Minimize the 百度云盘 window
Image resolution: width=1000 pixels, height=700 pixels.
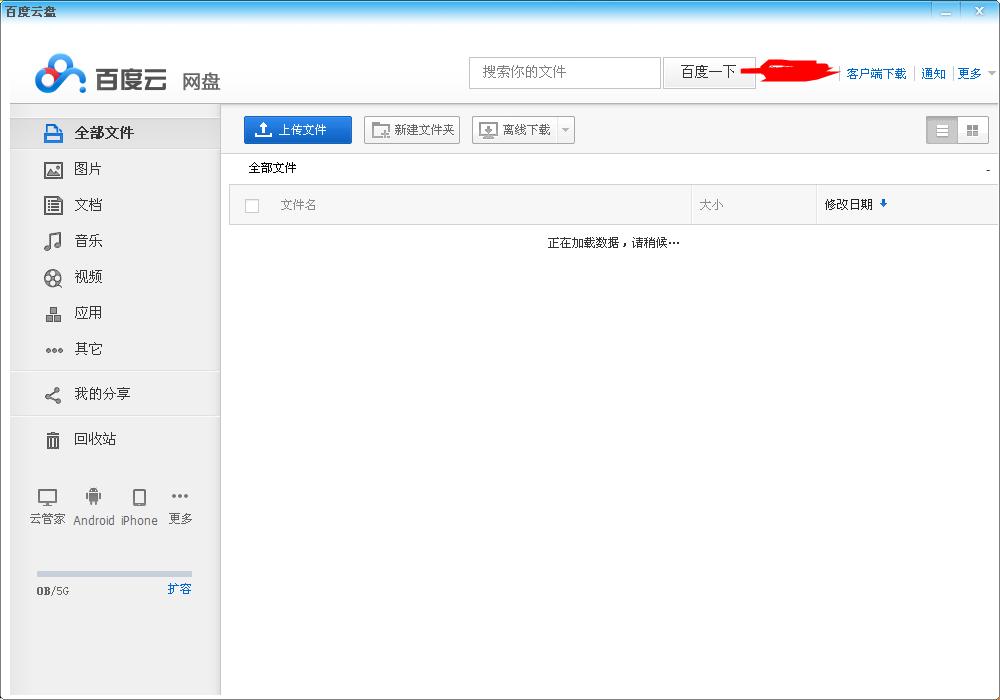point(946,11)
